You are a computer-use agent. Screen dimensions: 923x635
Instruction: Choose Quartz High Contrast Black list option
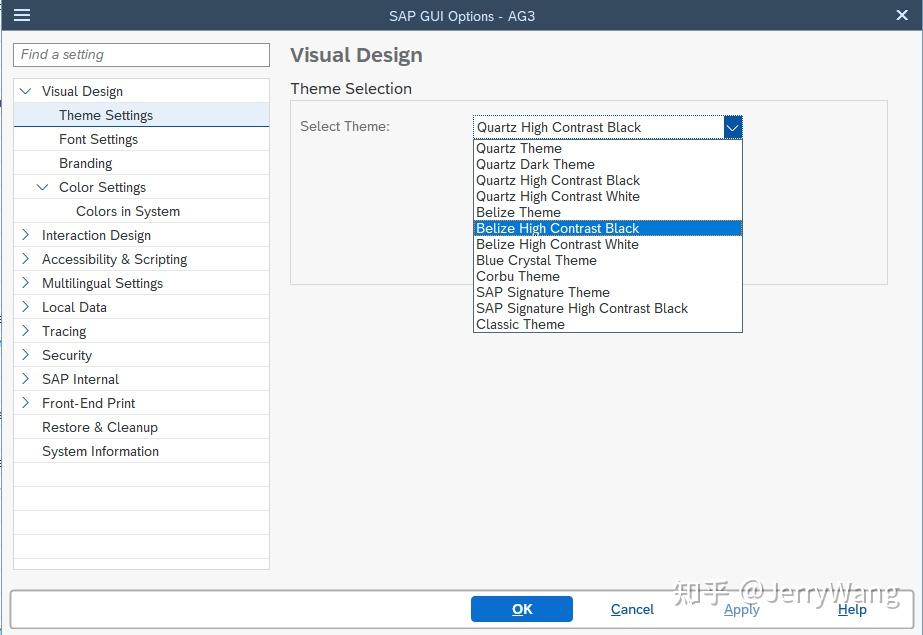click(x=607, y=180)
